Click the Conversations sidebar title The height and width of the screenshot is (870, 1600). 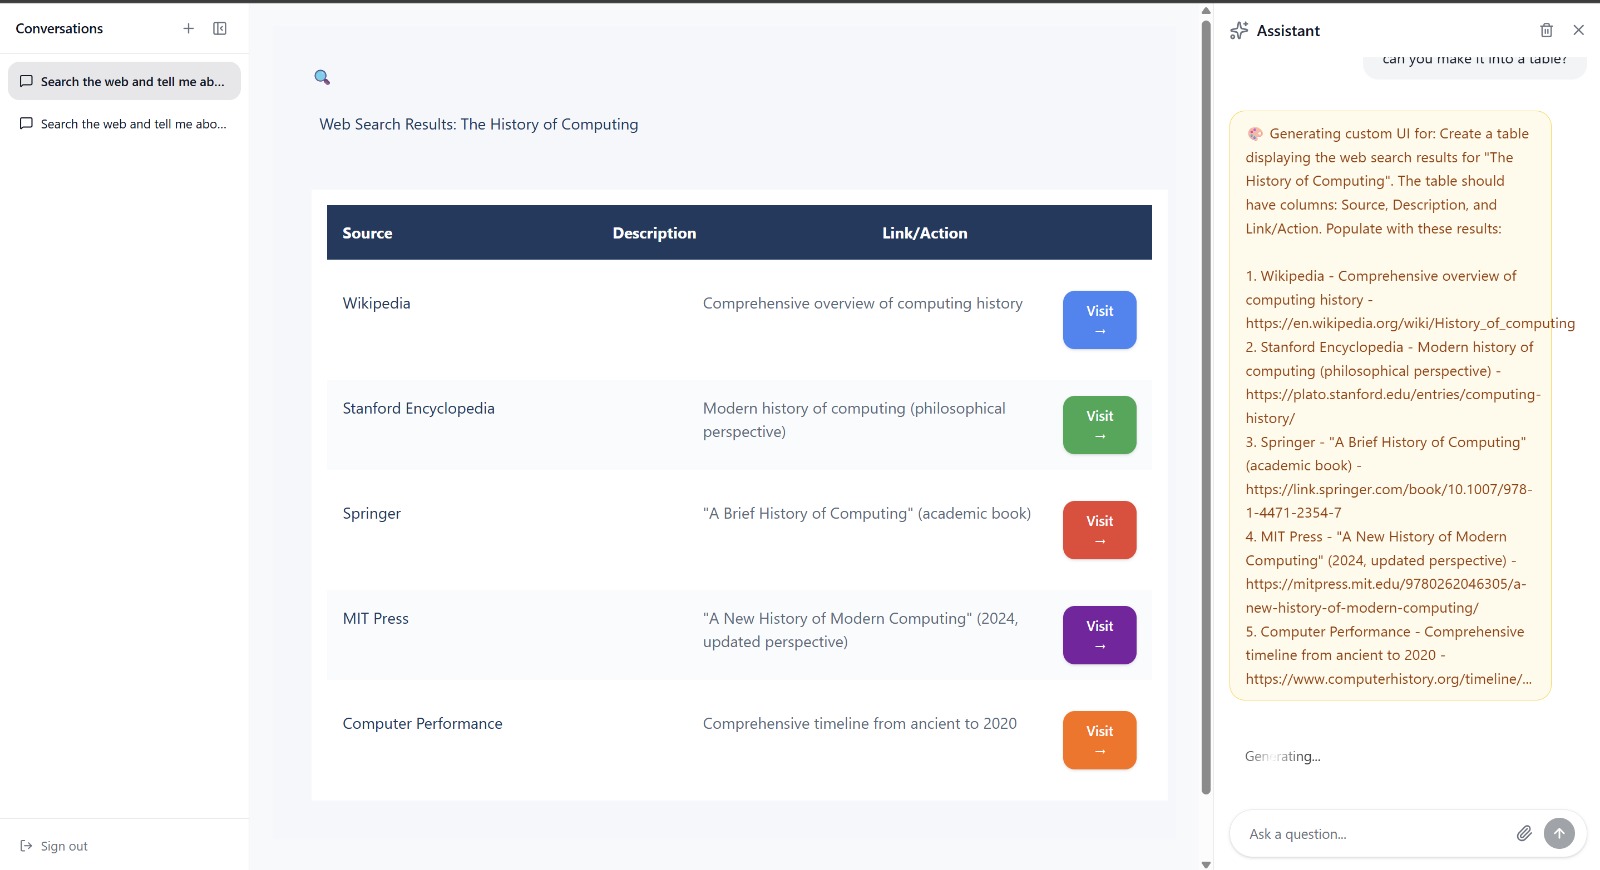coord(59,29)
